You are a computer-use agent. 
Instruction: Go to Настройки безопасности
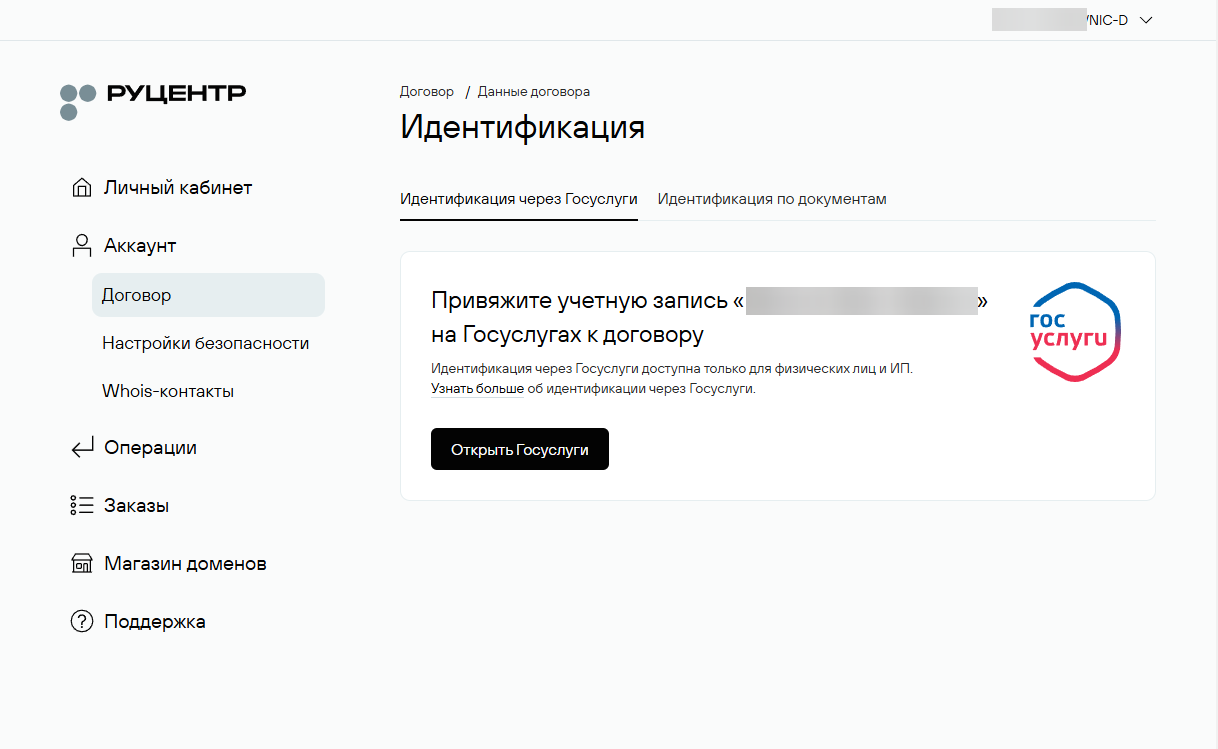pyautogui.click(x=205, y=343)
